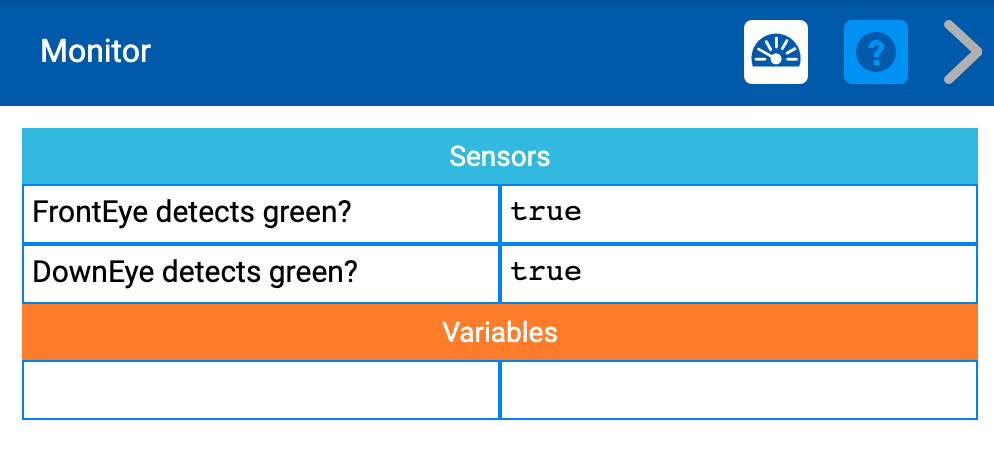Toggle the monitor display via the gauge button
This screenshot has width=994, height=468.
click(775, 52)
